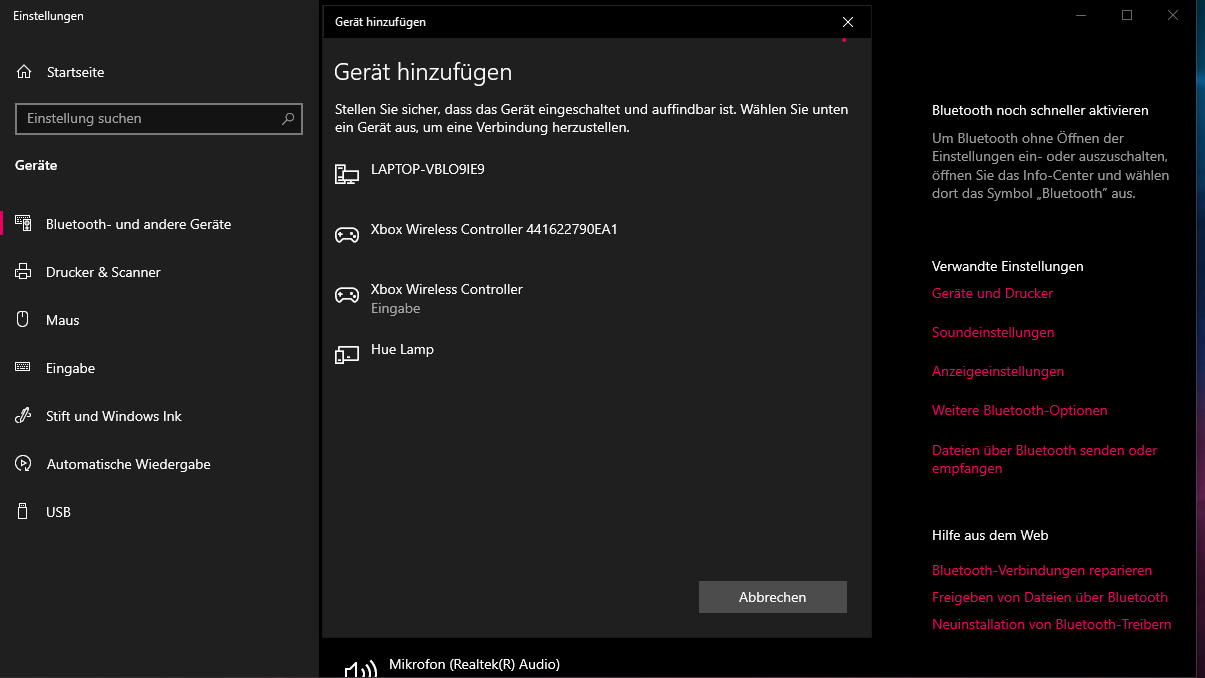Viewport: 1205px width, 678px height.
Task: Open Bluetooth-Verbindungen reparieren help link
Action: [1042, 570]
